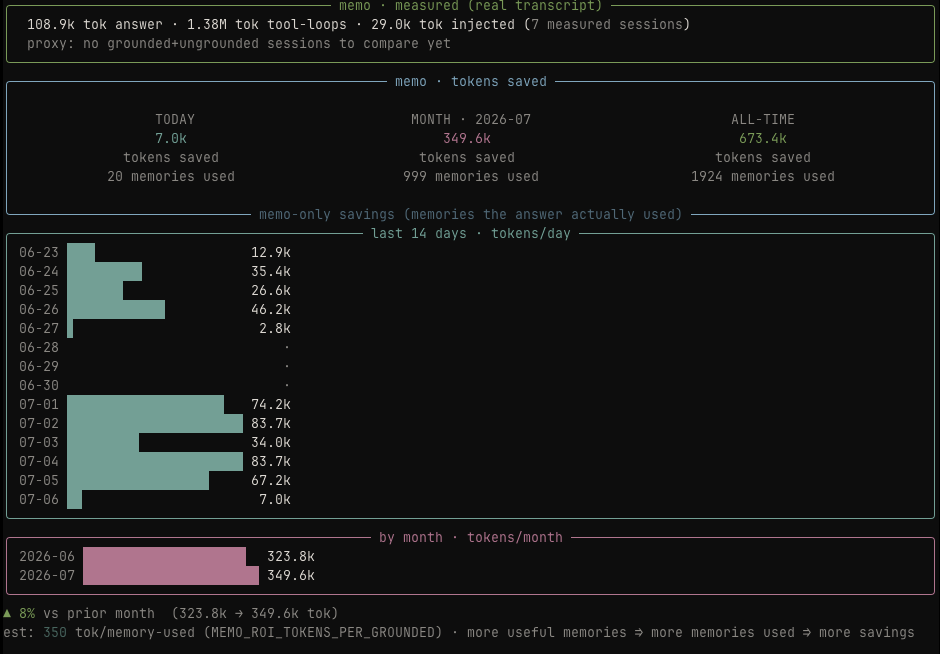This screenshot has width=940, height=654.
Task: Click the 06-25 date label
Action: (x=39, y=291)
